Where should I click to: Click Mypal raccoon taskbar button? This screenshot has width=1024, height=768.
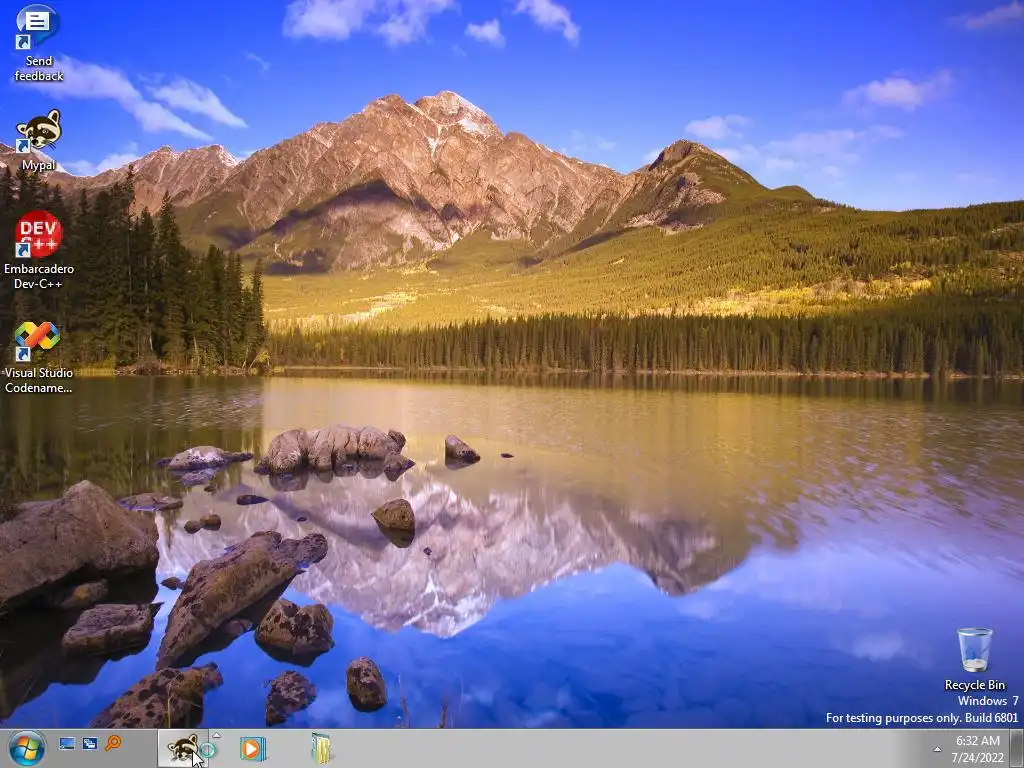tap(183, 748)
